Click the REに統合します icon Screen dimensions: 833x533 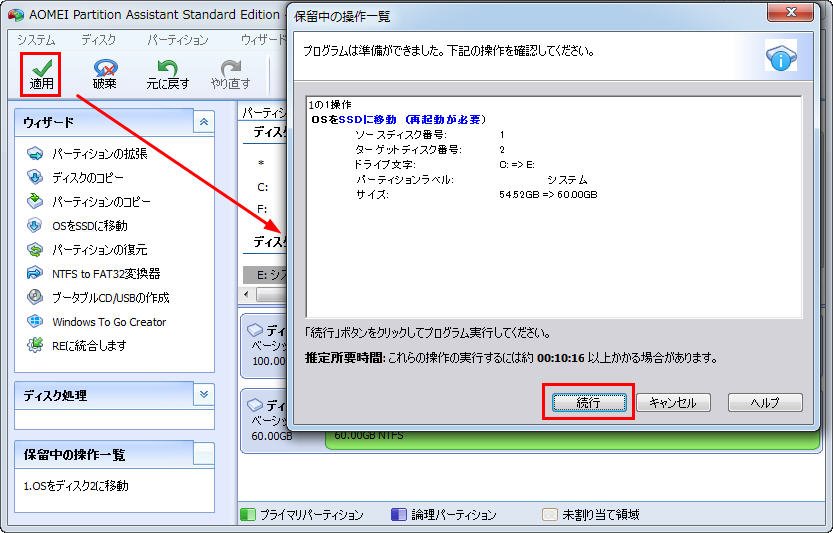[x=35, y=345]
